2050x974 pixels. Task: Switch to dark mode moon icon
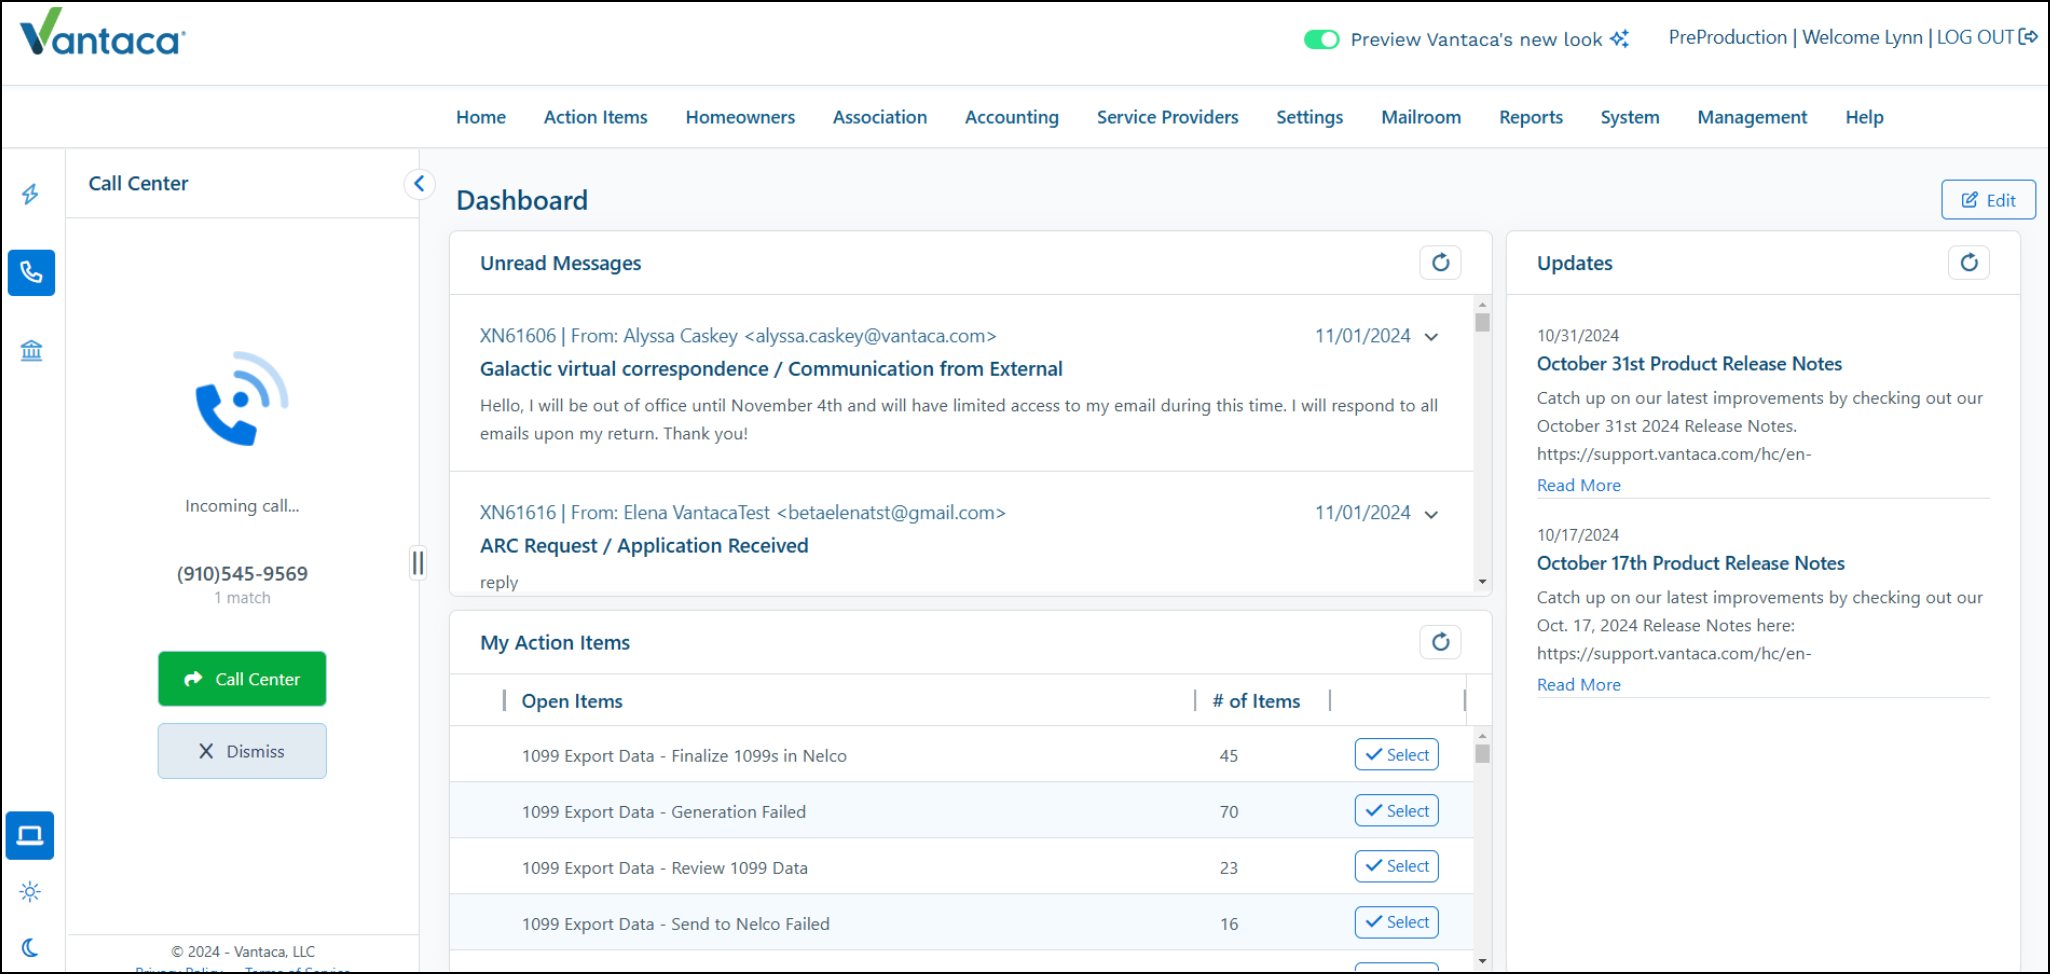(30, 947)
